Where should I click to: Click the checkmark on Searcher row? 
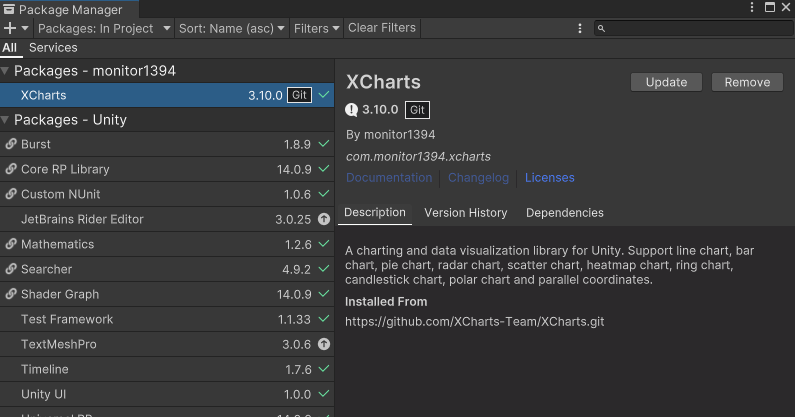pos(324,269)
